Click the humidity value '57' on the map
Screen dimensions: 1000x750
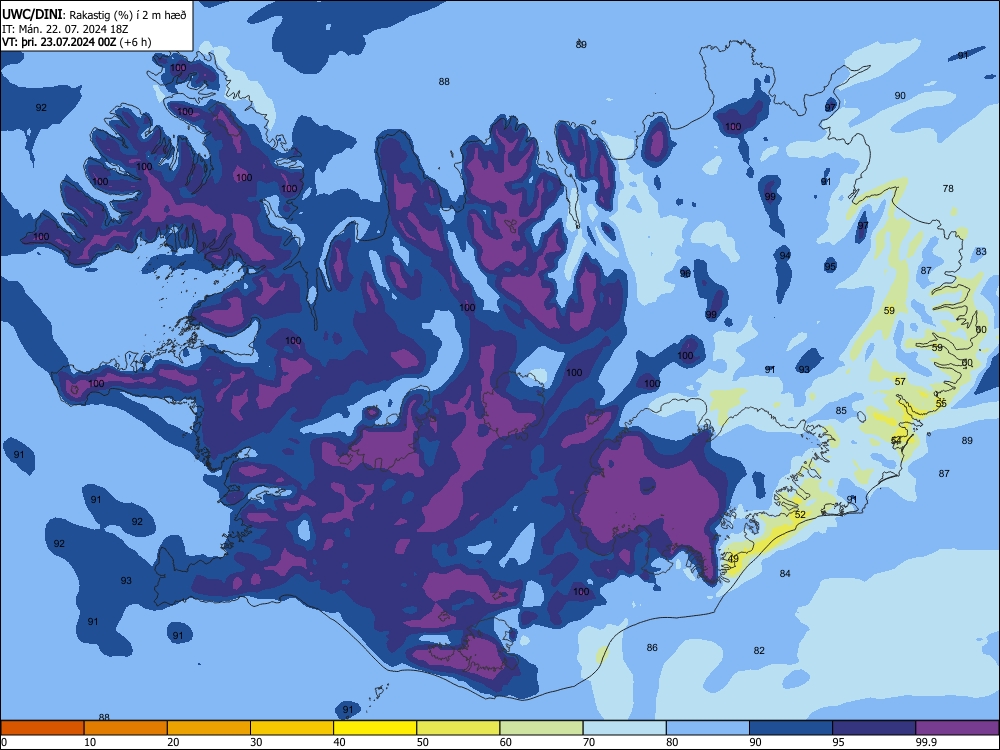click(900, 382)
